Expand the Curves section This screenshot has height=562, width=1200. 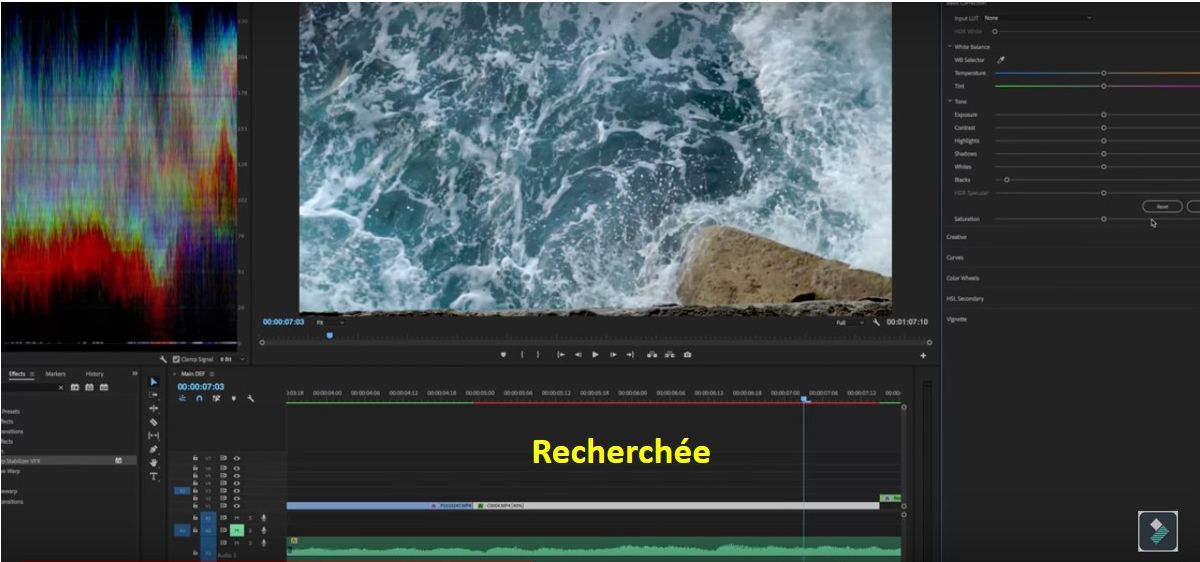point(955,258)
